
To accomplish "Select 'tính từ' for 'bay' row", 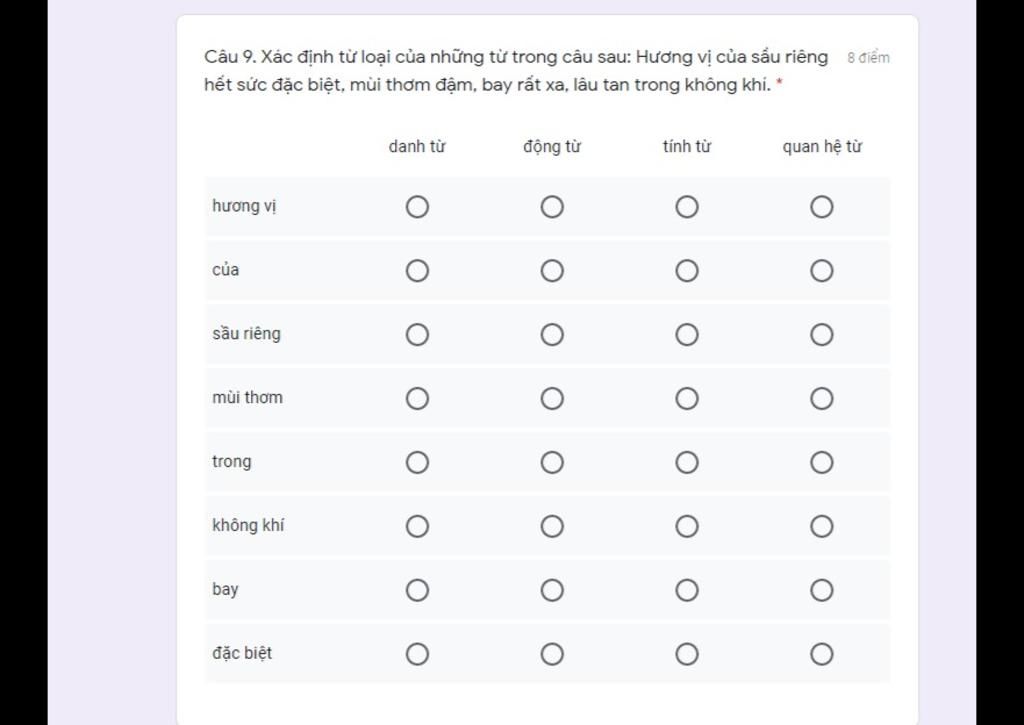I will (686, 590).
